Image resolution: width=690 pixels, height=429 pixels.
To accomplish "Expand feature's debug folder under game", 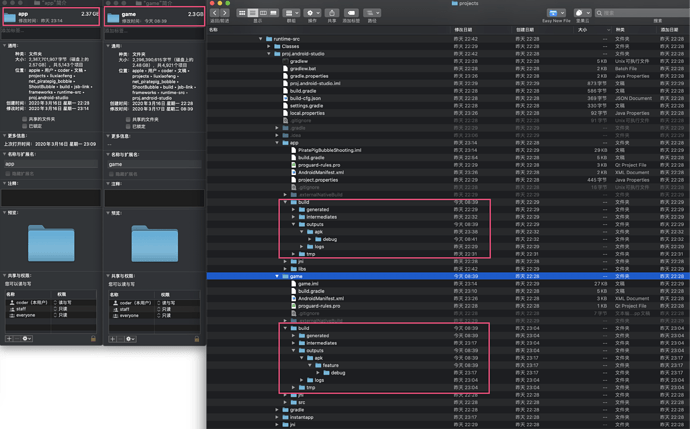I will pyautogui.click(x=318, y=373).
